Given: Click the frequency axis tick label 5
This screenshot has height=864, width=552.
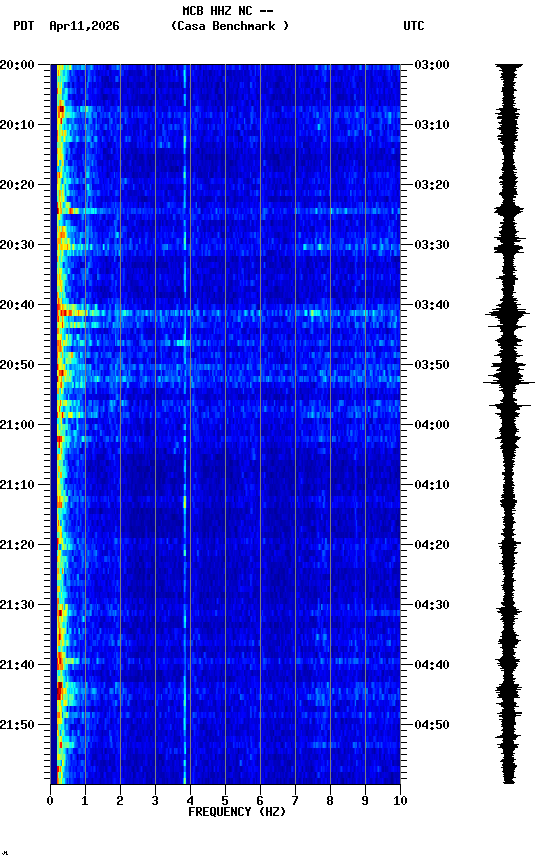Looking at the screenshot, I should (x=225, y=801).
